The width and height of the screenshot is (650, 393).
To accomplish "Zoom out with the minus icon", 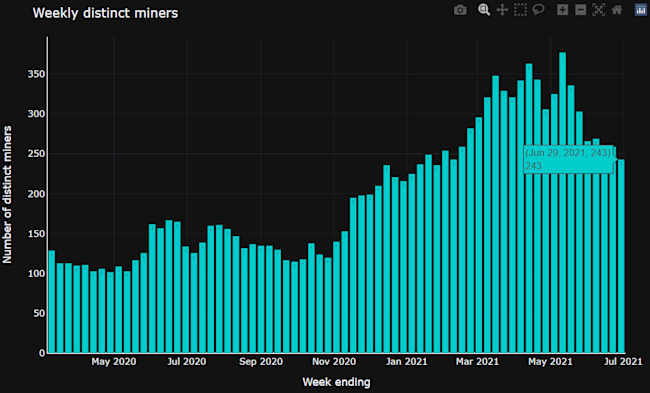I will (x=581, y=10).
